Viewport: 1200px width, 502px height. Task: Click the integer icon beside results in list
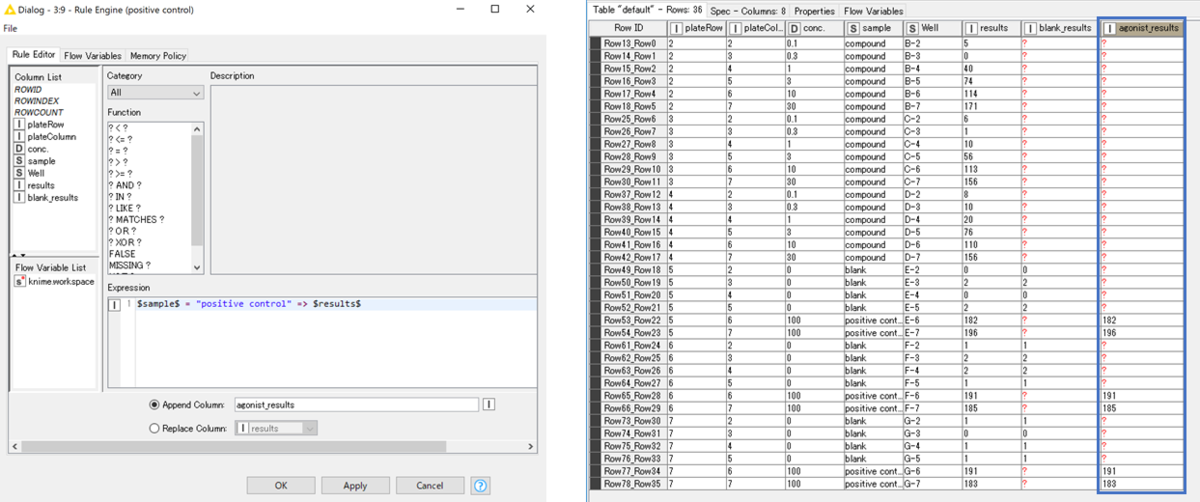tap(20, 185)
